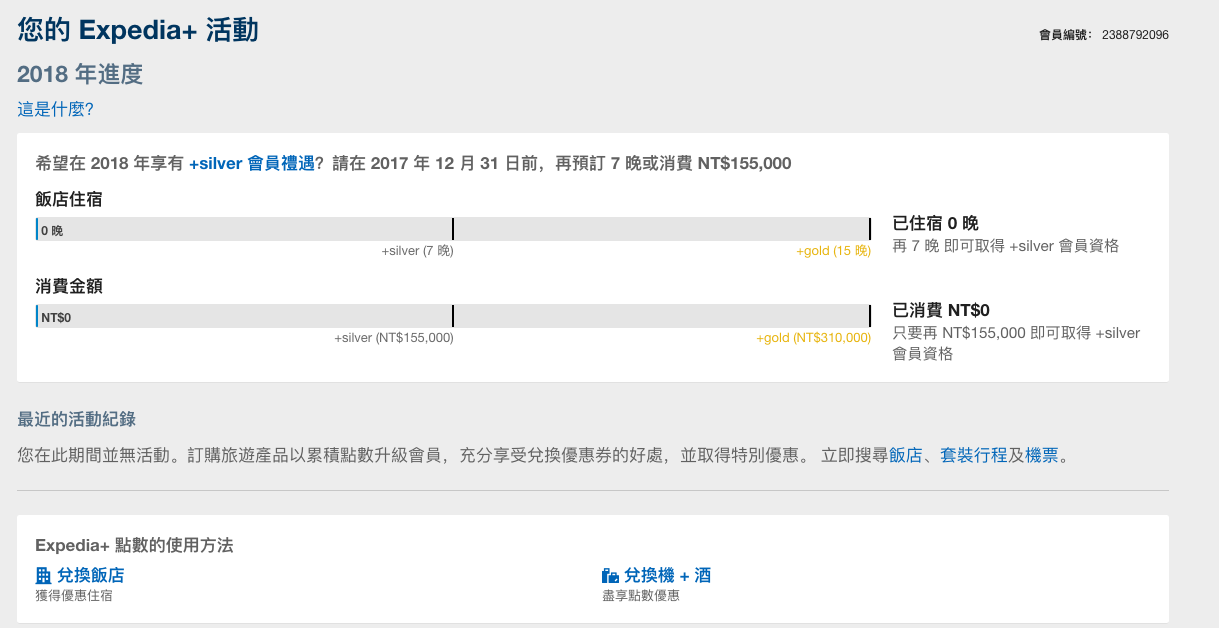Click the luggage icon beside 兌換機 + 酒

(610, 576)
